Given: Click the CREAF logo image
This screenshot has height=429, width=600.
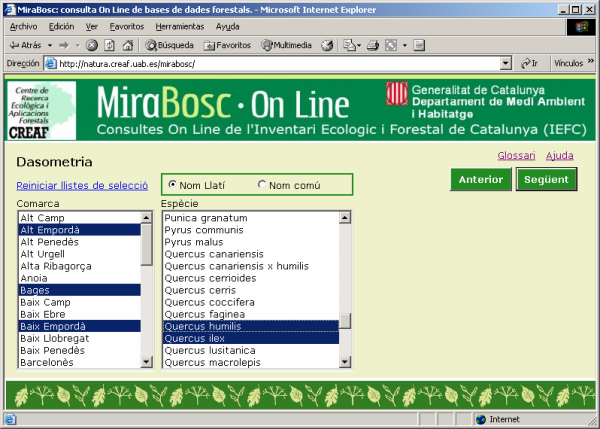Looking at the screenshot, I should coord(42,111).
